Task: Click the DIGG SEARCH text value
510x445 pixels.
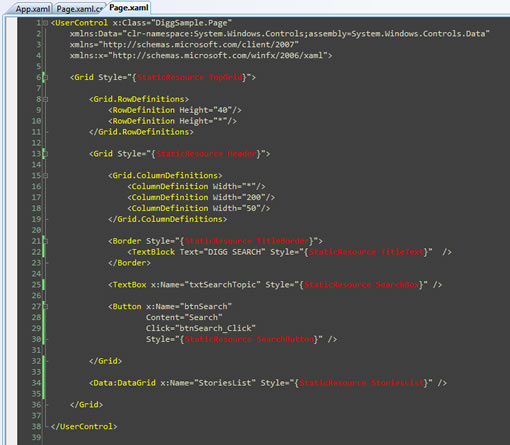Action: [x=234, y=252]
